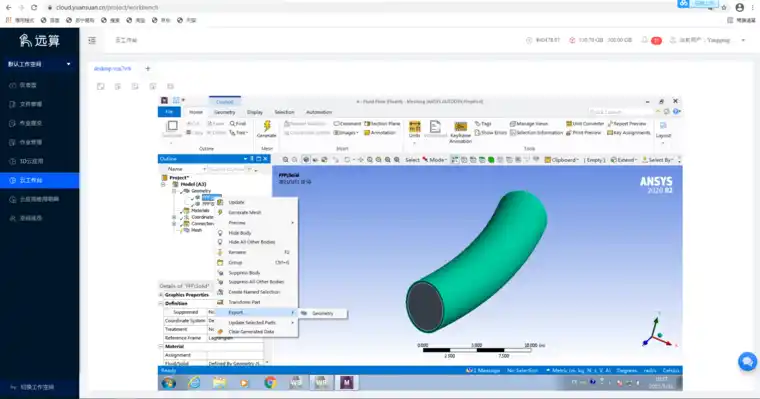The width and height of the screenshot is (760, 399).
Task: Expand the Graphics Properties section
Action: [x=161, y=294]
